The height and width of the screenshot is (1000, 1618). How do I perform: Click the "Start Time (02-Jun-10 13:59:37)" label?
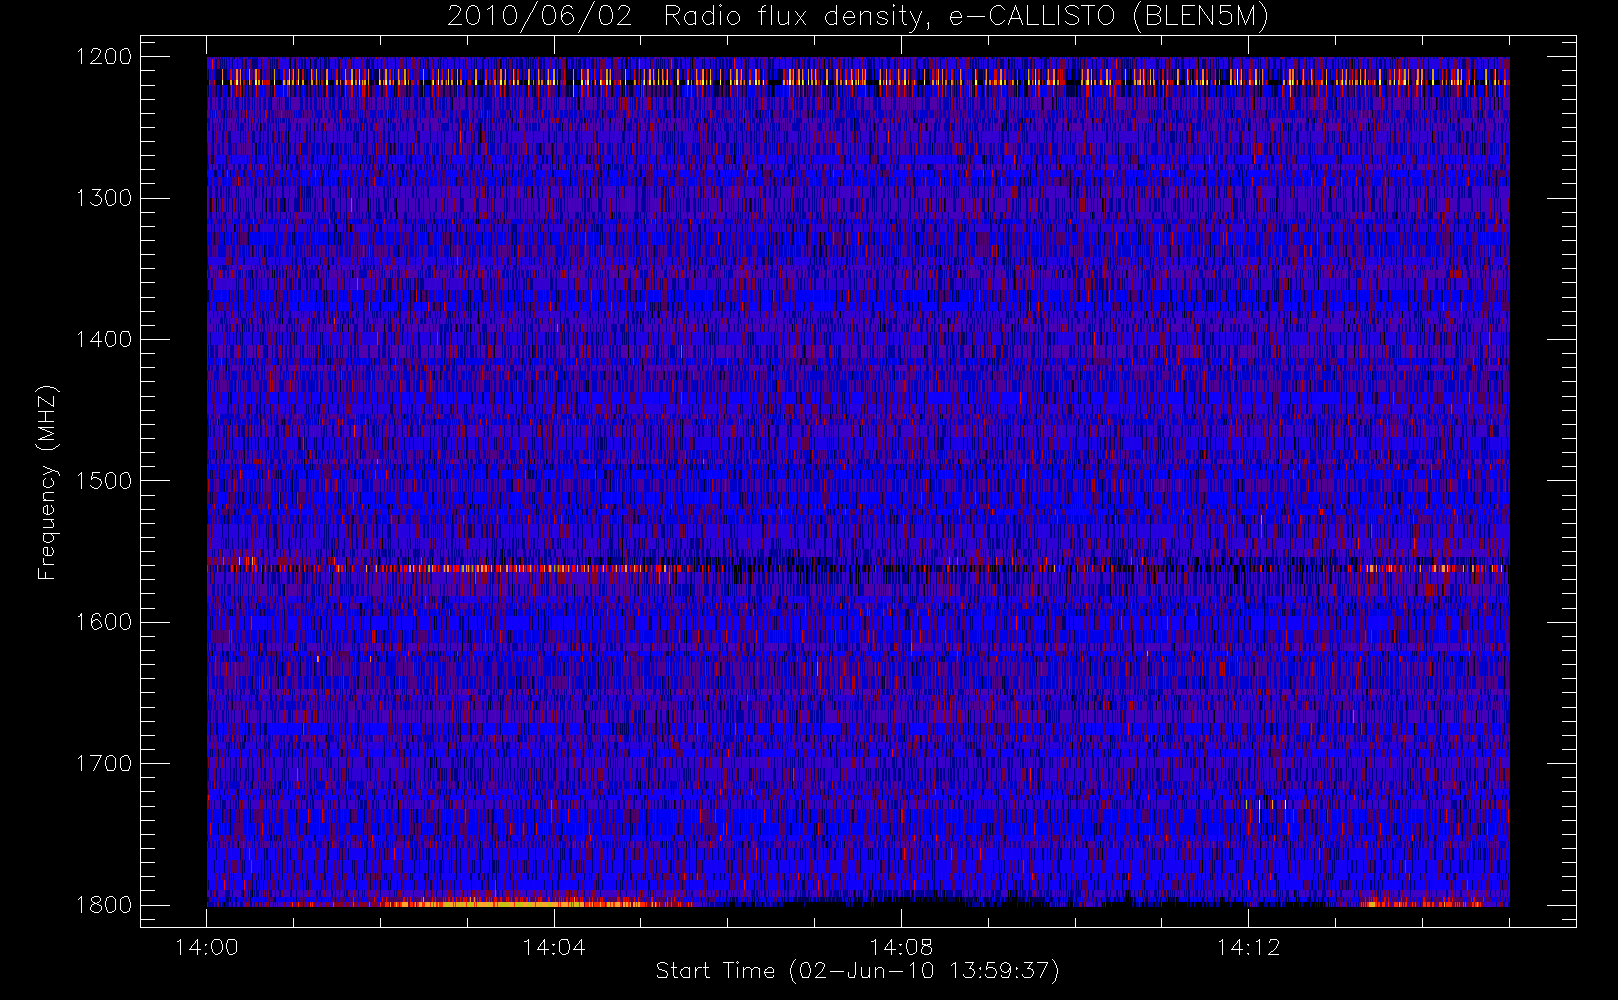click(857, 971)
